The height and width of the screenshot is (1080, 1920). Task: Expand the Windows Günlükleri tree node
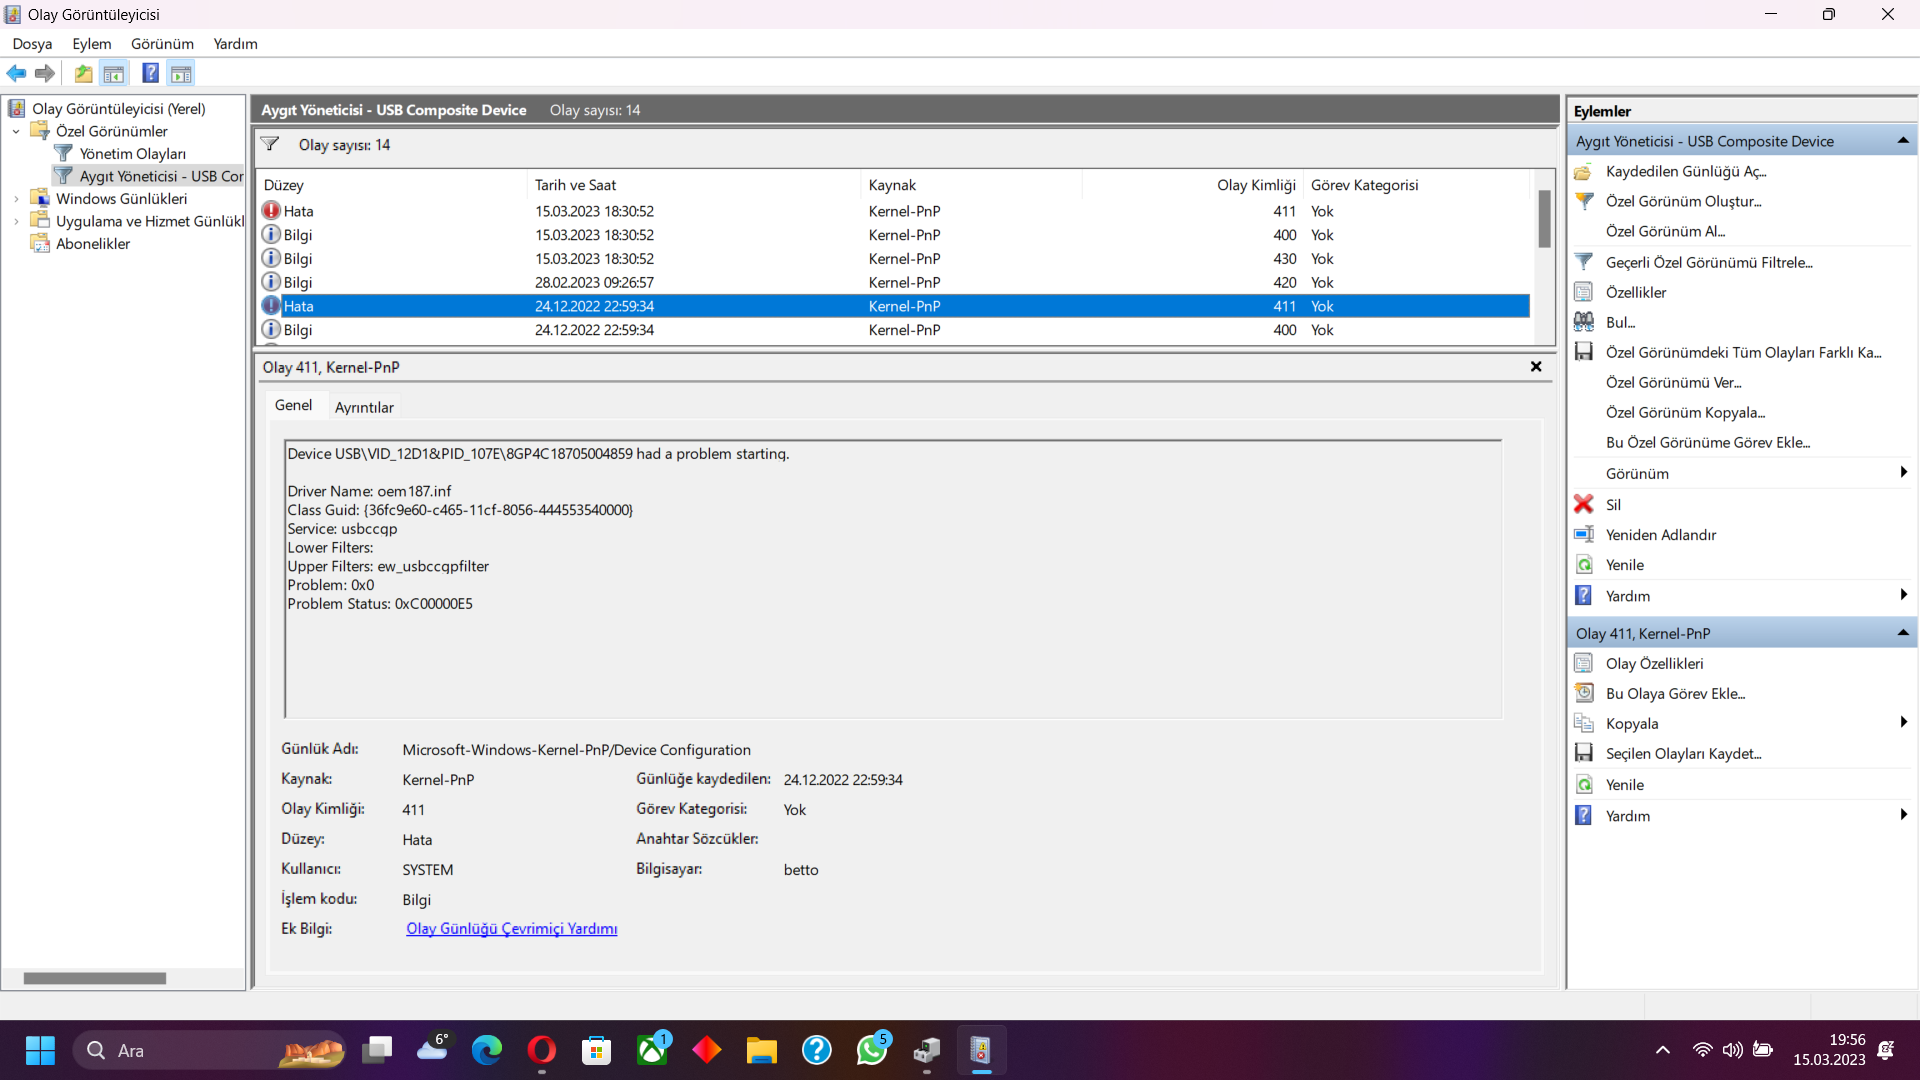point(16,199)
